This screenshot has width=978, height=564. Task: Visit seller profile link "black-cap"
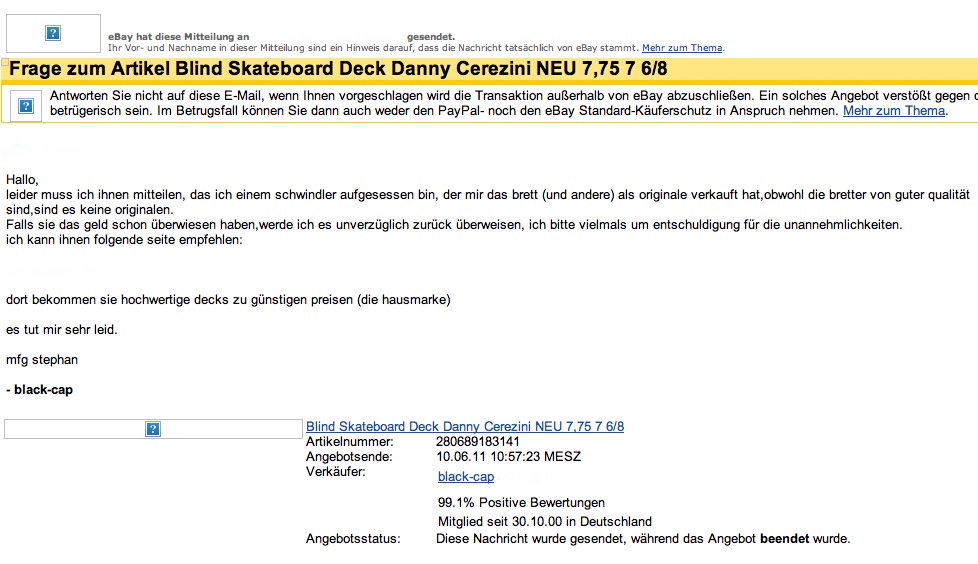click(466, 477)
